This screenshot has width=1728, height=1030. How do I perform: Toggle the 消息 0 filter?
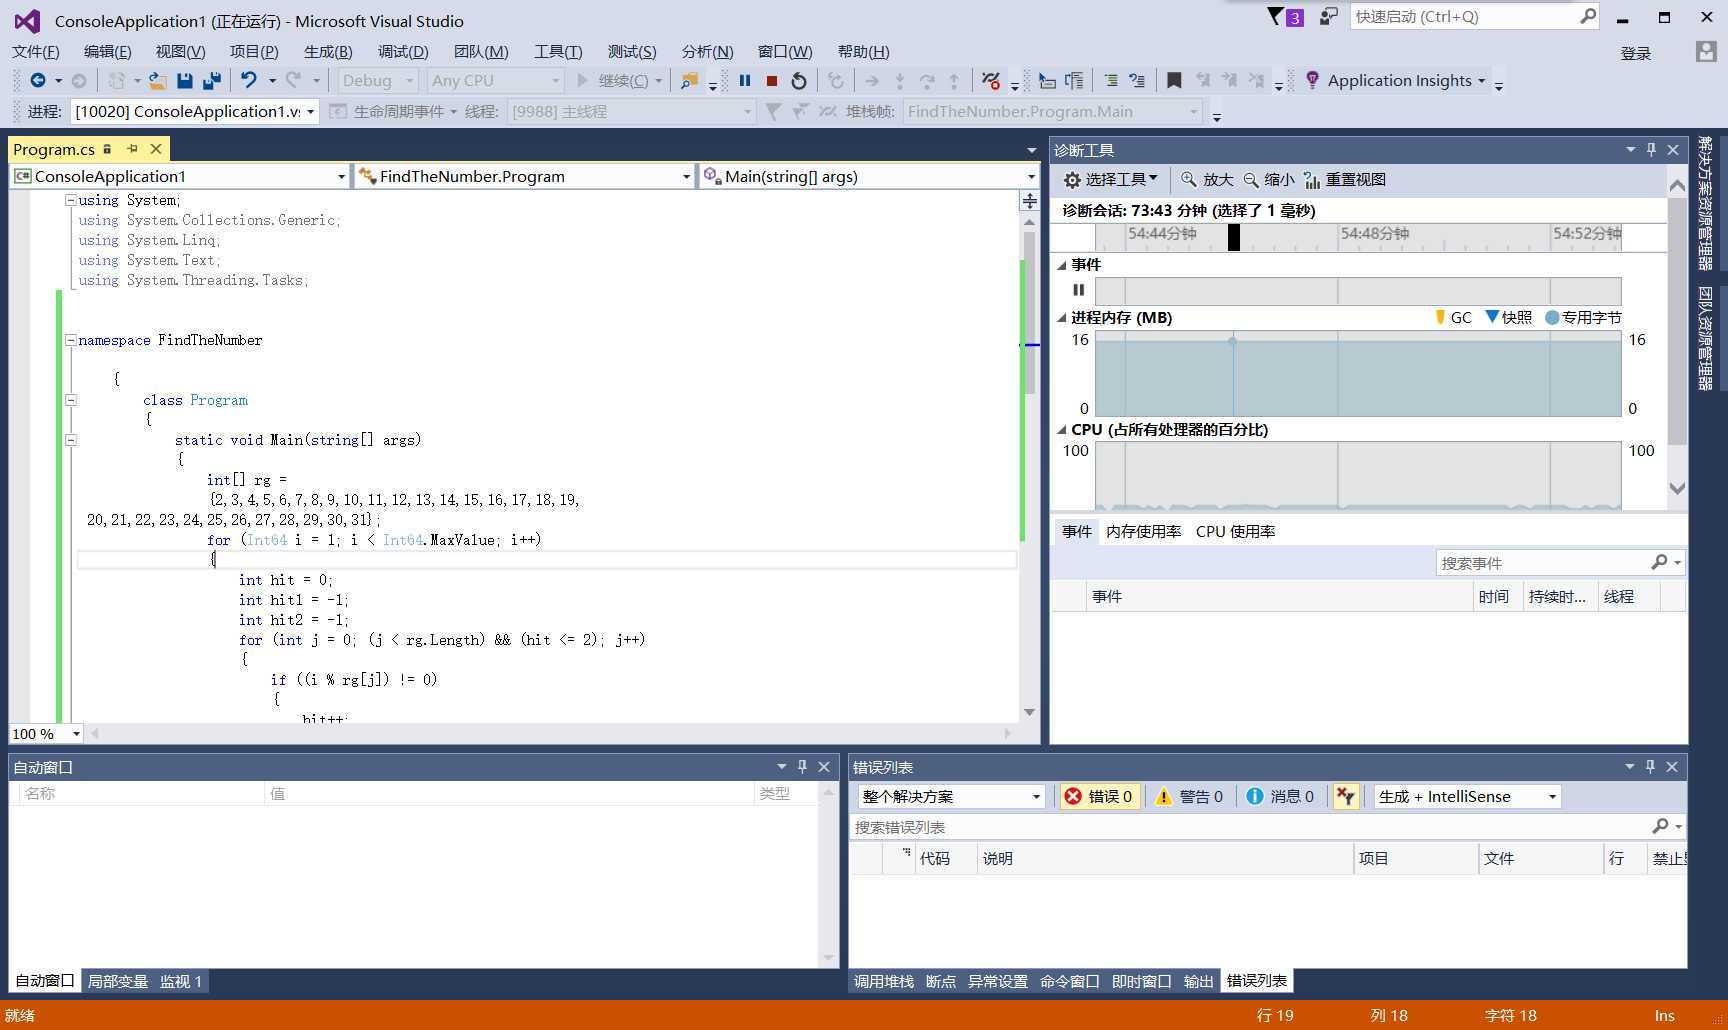coord(1281,797)
